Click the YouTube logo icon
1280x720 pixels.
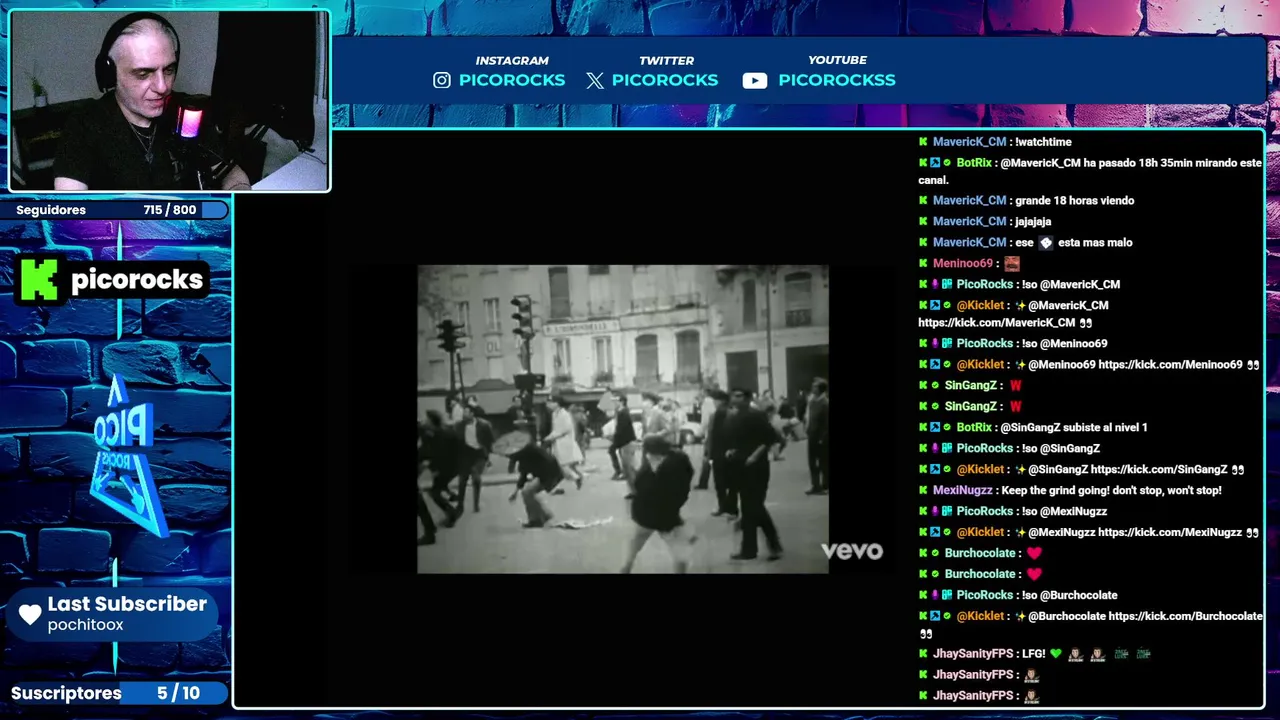click(755, 81)
